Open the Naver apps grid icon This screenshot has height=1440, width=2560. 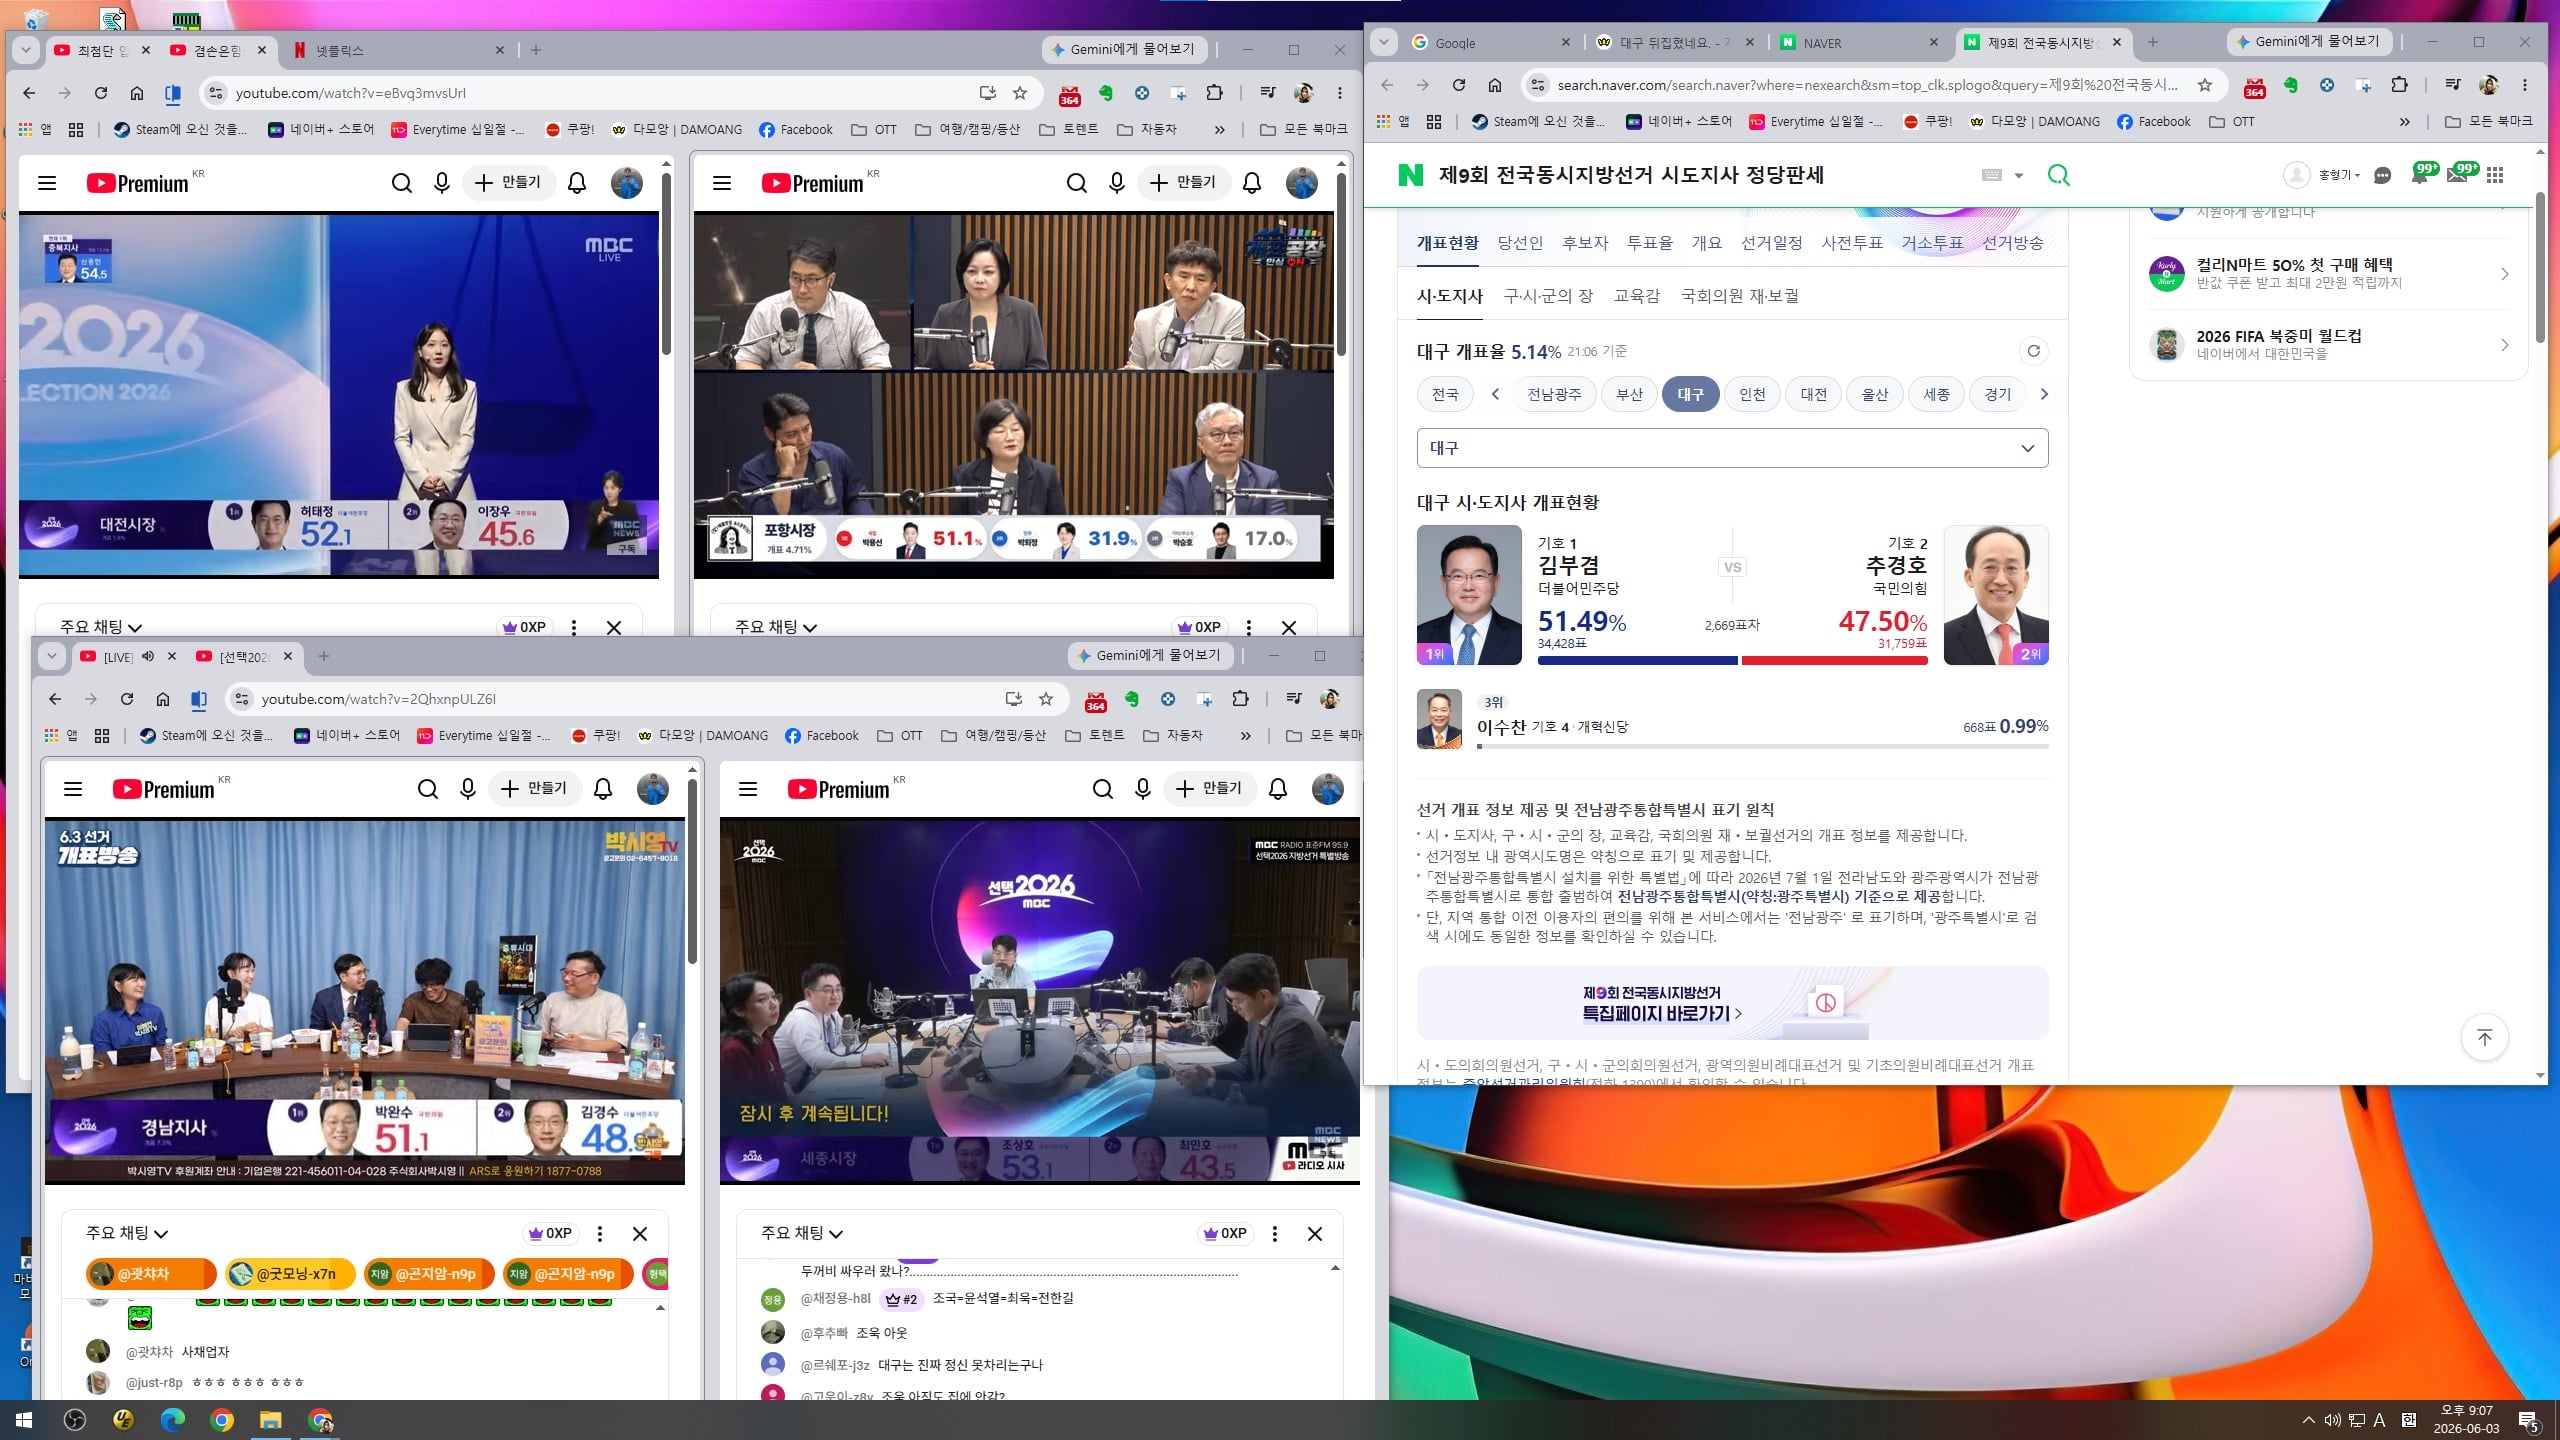2495,175
